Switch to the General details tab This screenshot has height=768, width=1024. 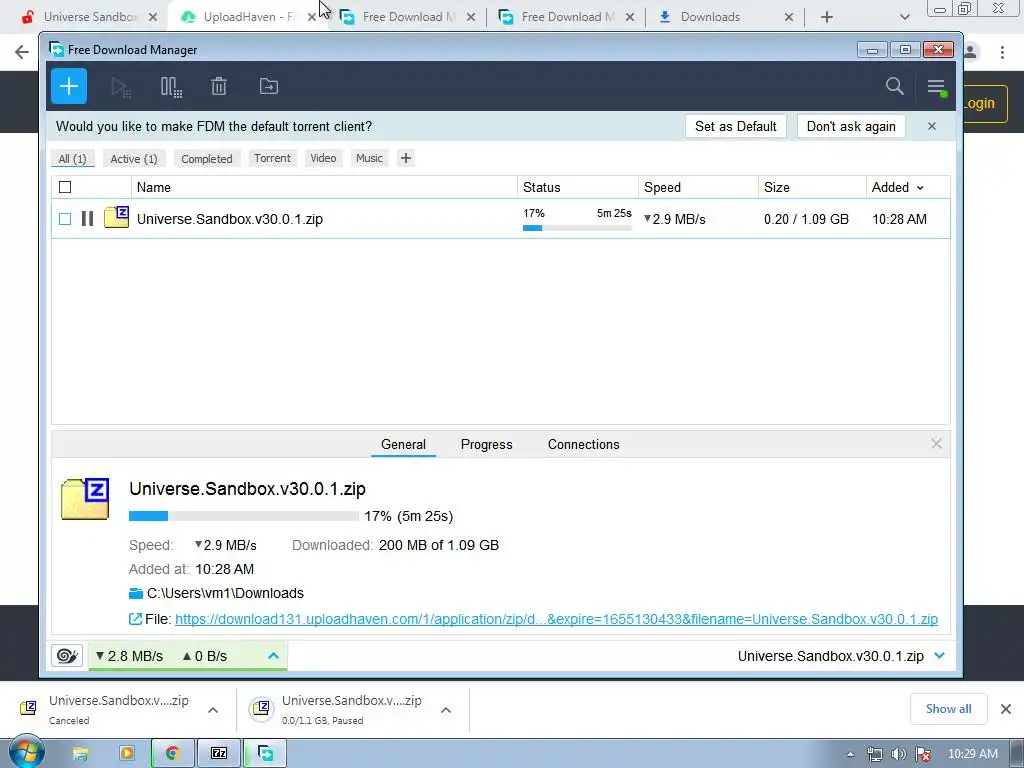(403, 444)
